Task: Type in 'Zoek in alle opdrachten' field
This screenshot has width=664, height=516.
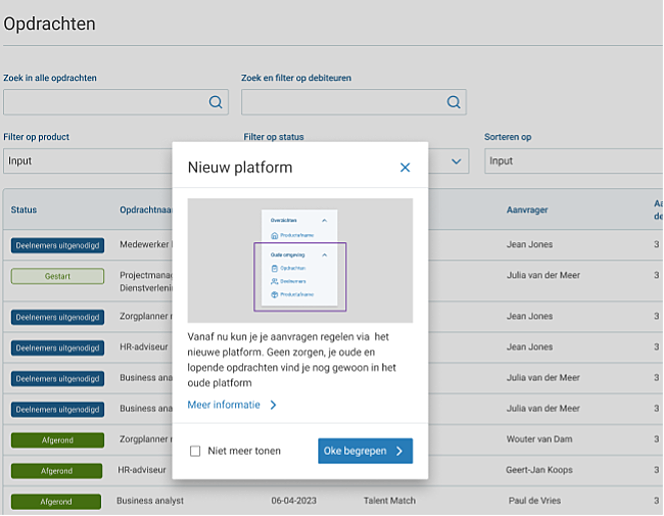Action: point(105,102)
